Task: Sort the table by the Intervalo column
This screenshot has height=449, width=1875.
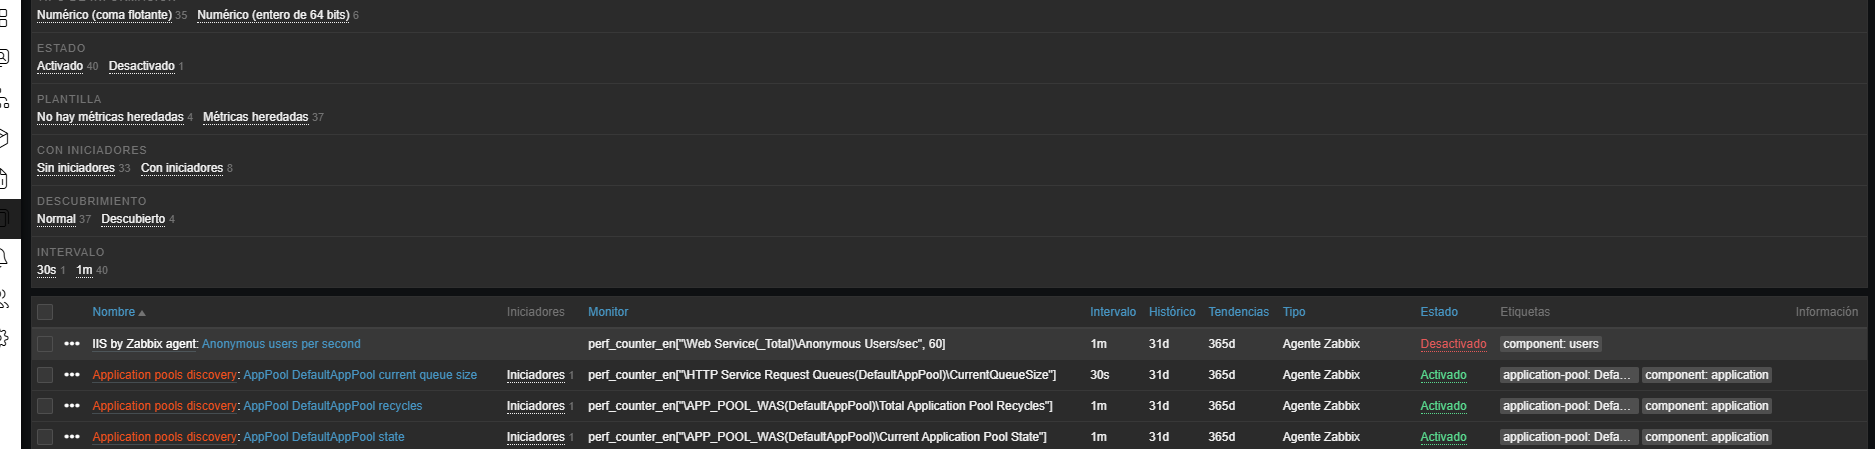Action: click(1112, 312)
